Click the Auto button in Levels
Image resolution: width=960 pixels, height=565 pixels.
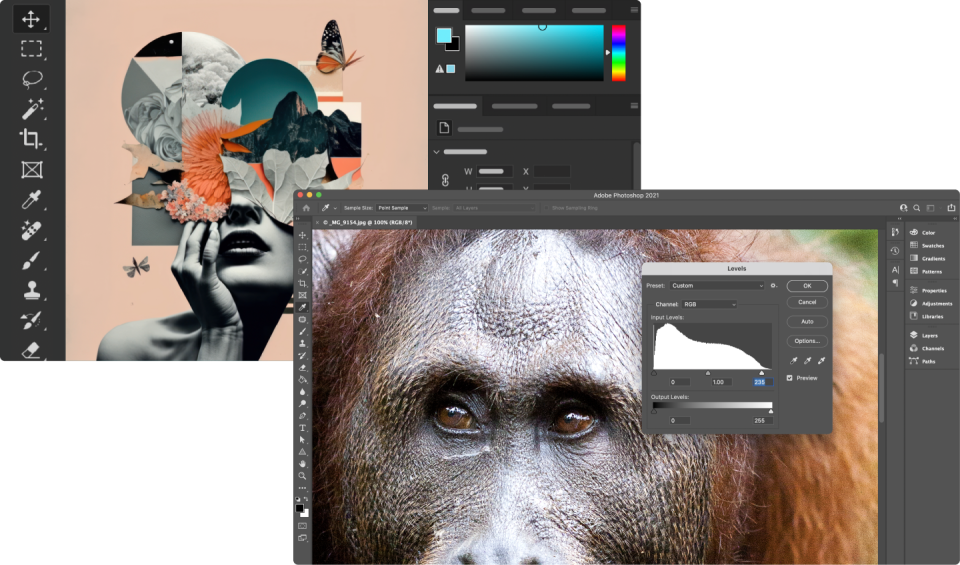[x=807, y=321]
